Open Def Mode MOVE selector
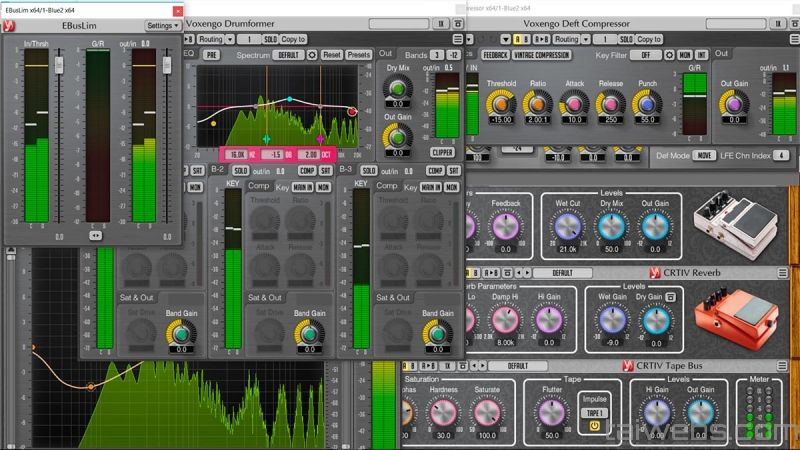The height and width of the screenshot is (450, 800). pyautogui.click(x=704, y=156)
